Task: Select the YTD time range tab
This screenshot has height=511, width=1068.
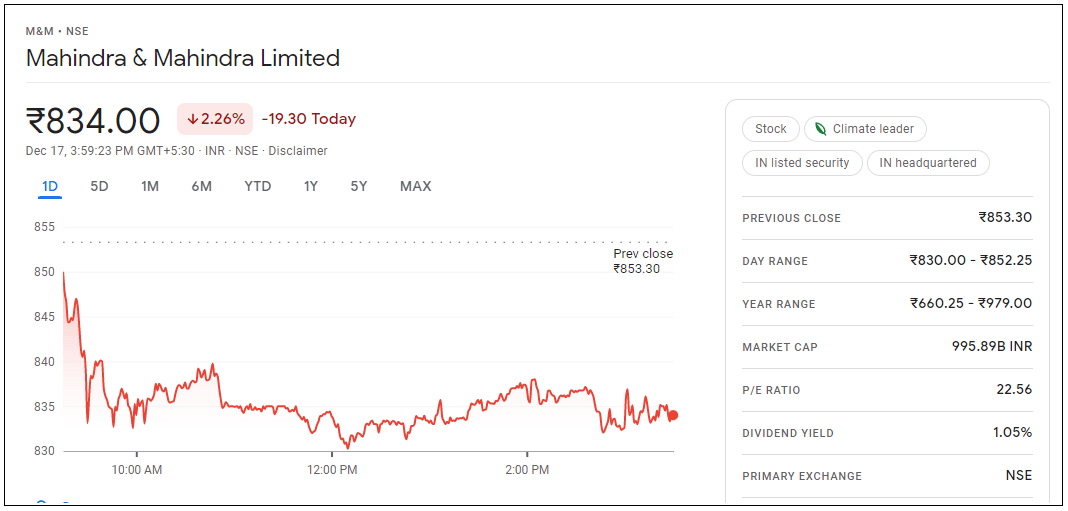Action: tap(257, 187)
